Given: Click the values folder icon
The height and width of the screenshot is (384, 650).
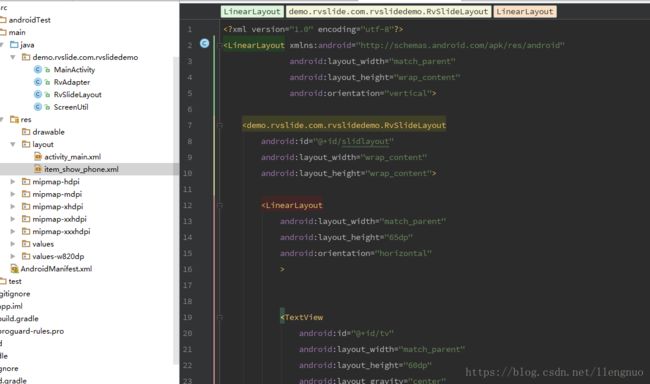Looking at the screenshot, I should coord(26,244).
